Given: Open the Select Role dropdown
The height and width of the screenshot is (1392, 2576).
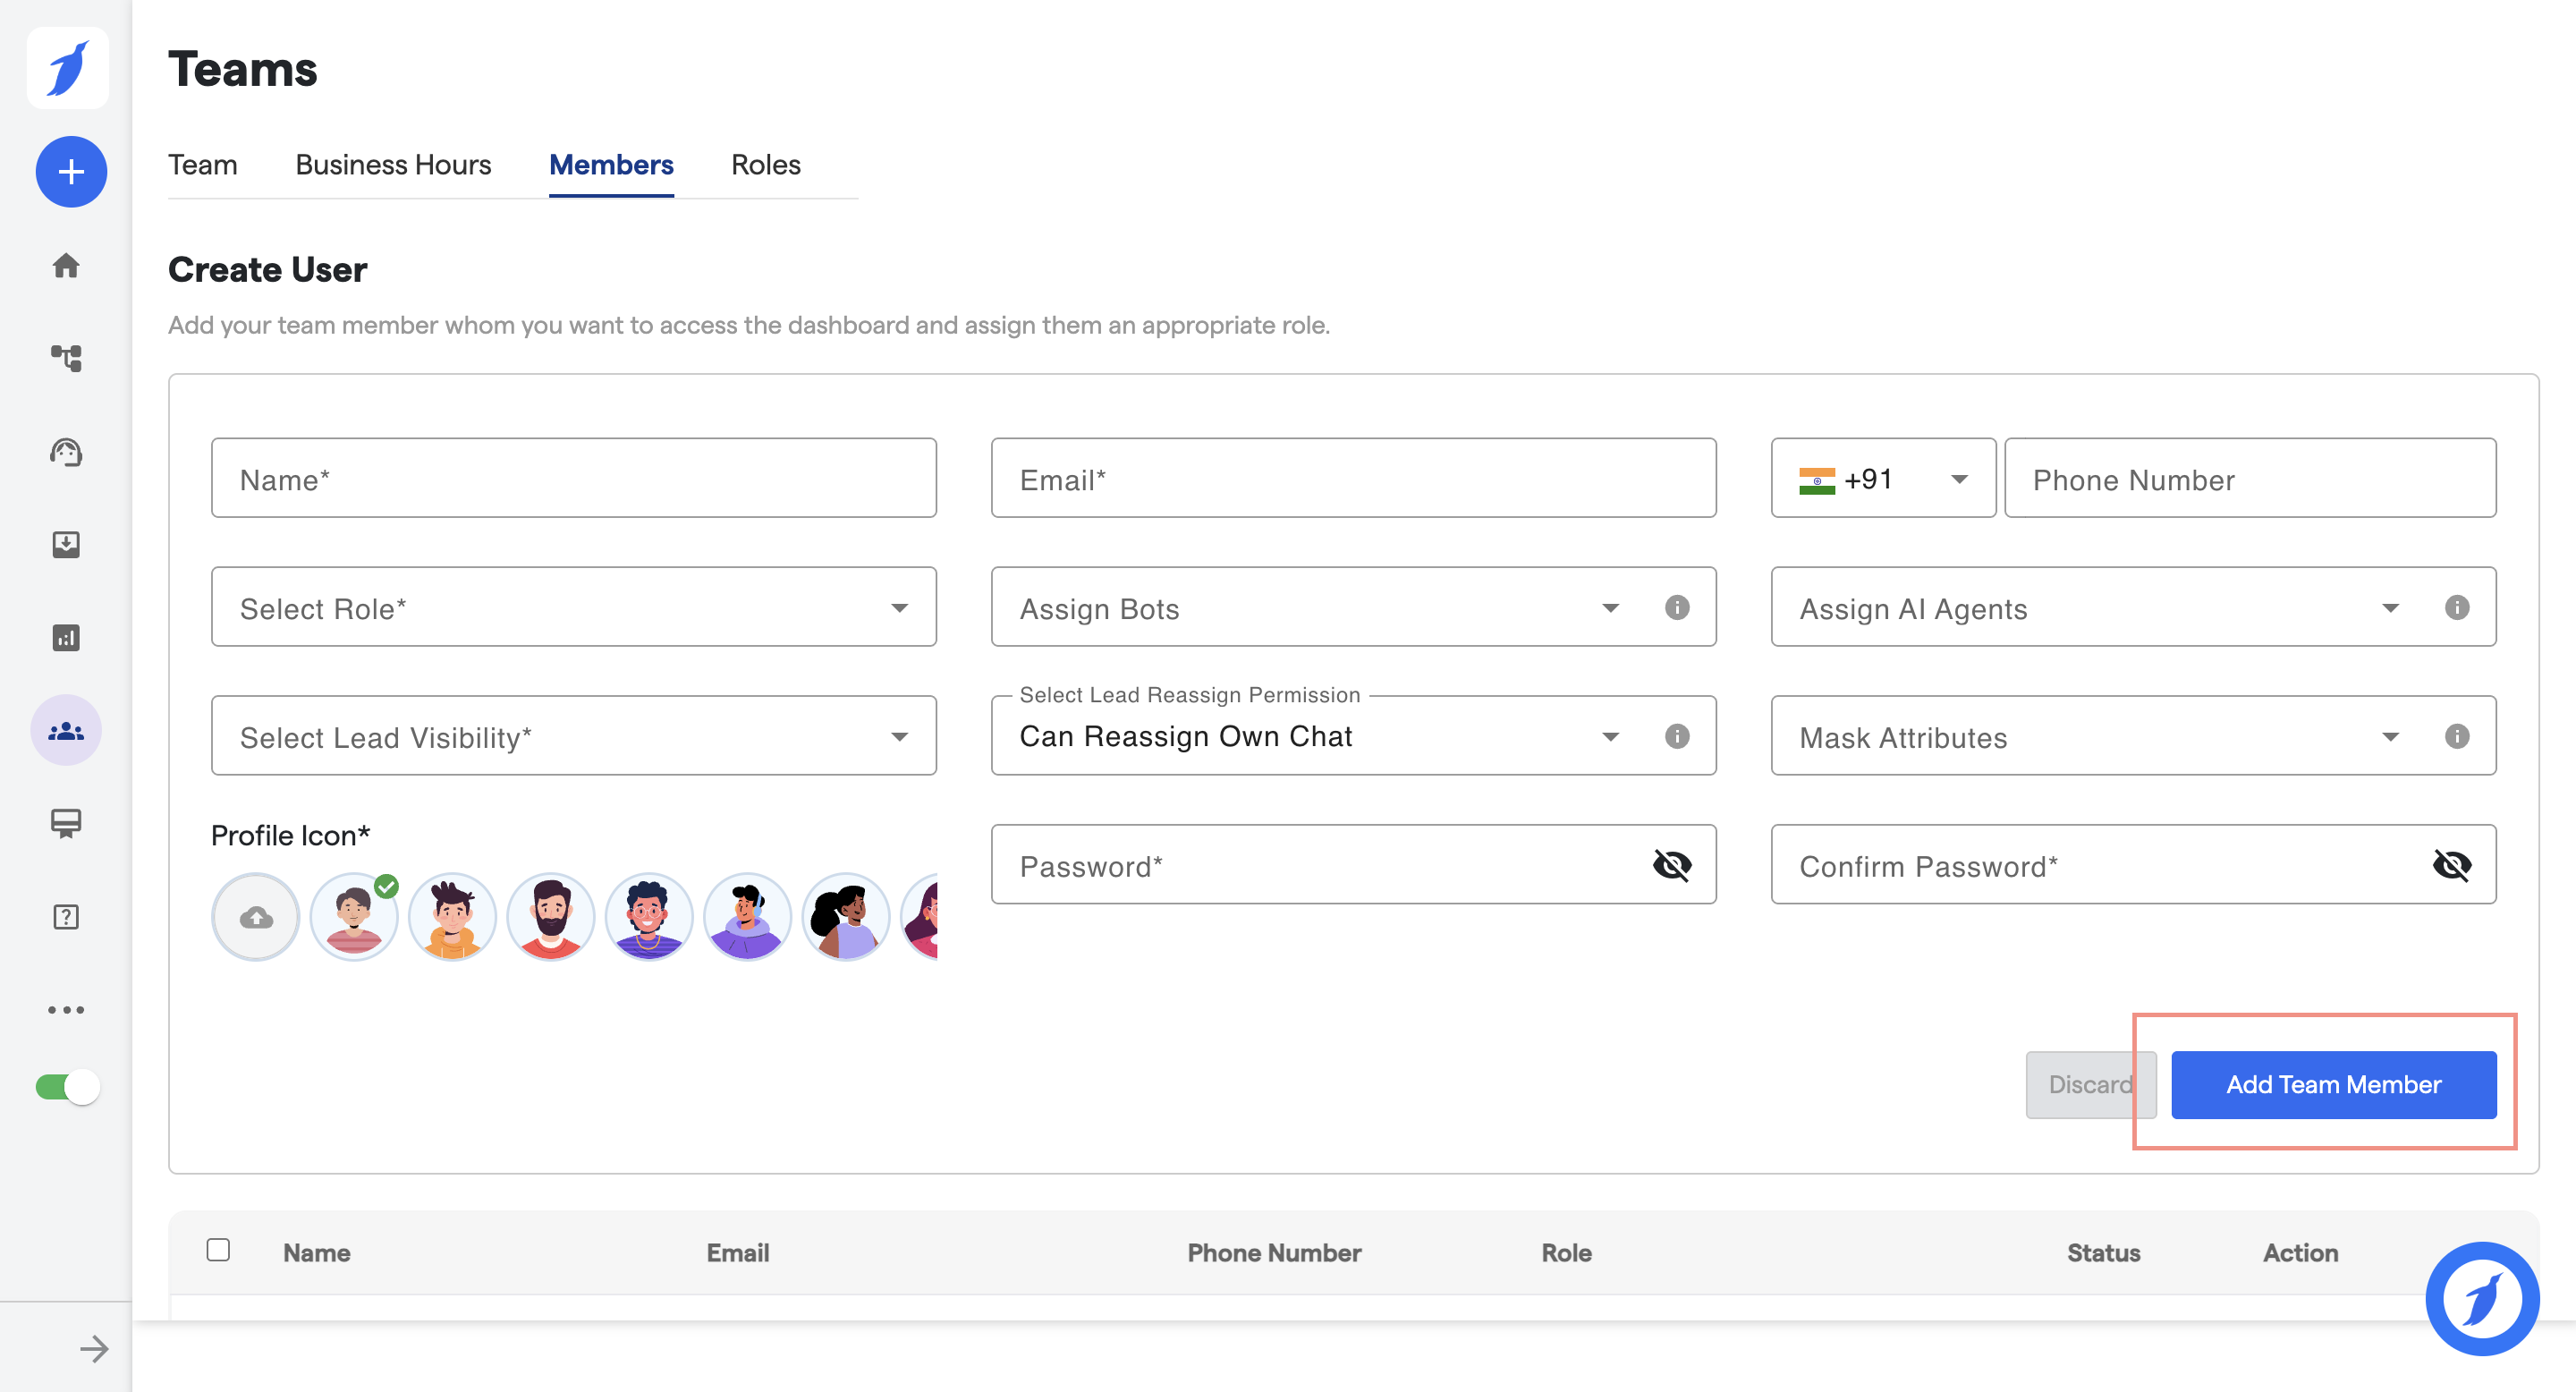Looking at the screenshot, I should (573, 607).
